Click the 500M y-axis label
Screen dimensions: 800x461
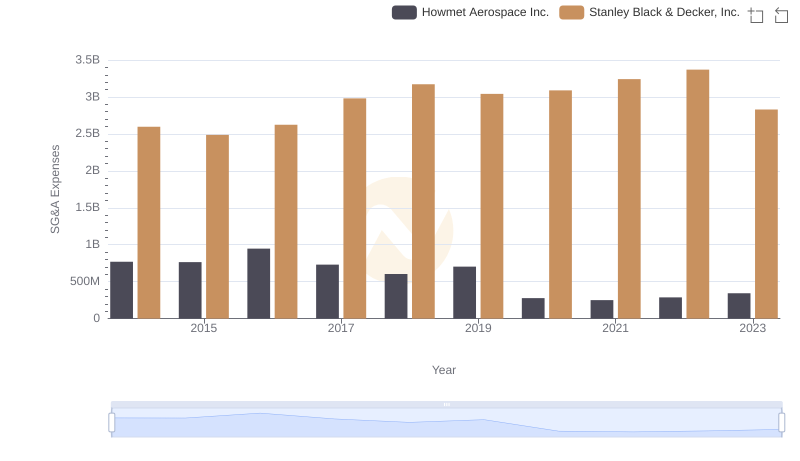coord(85,281)
